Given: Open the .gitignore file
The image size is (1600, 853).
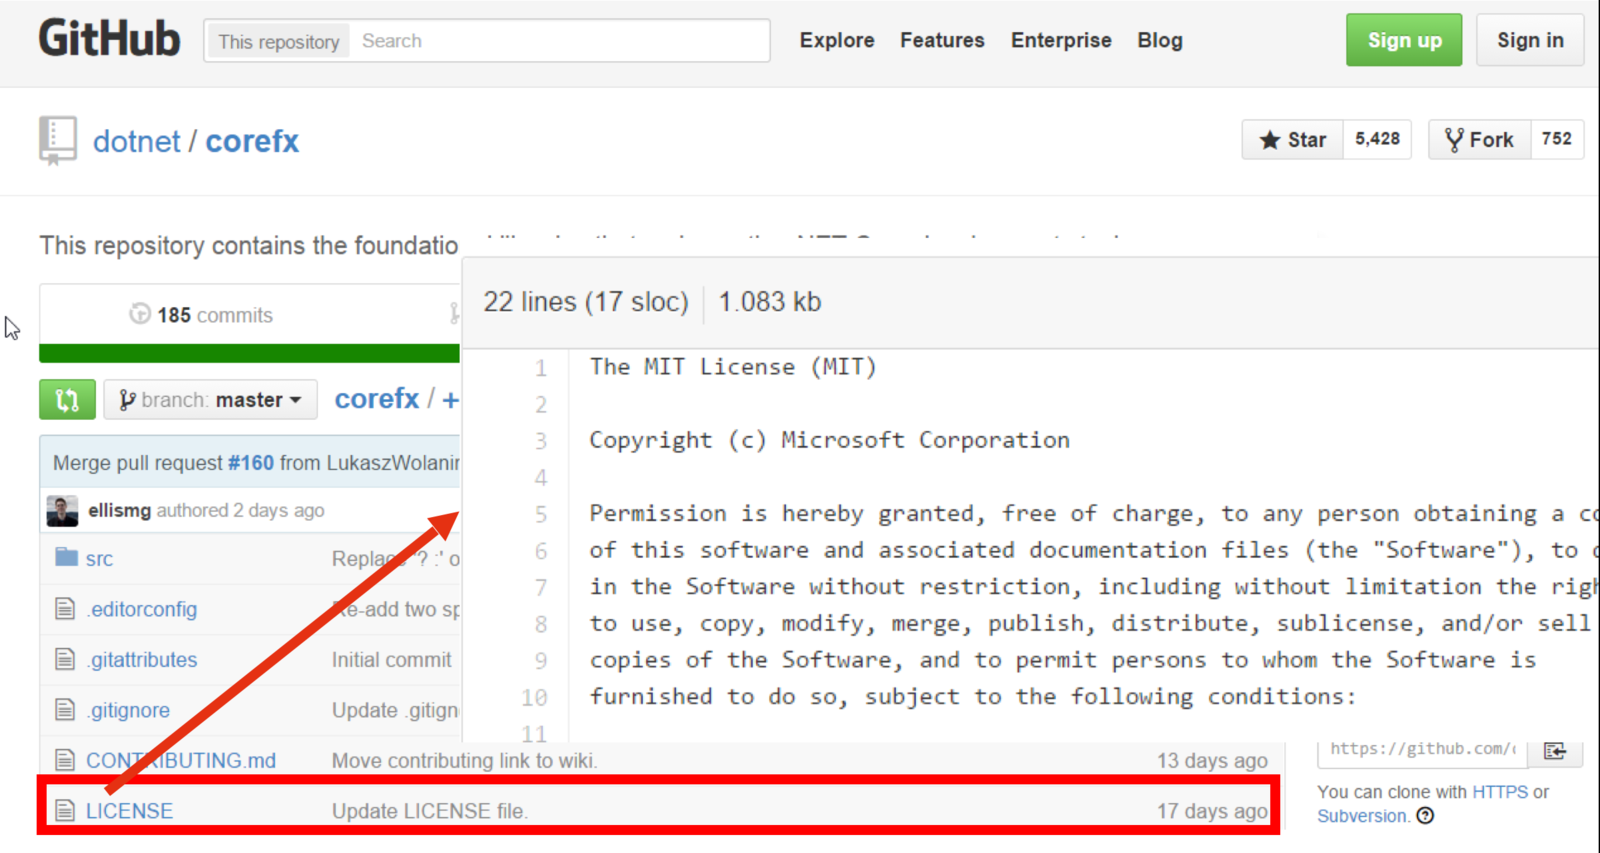Looking at the screenshot, I should [128, 710].
